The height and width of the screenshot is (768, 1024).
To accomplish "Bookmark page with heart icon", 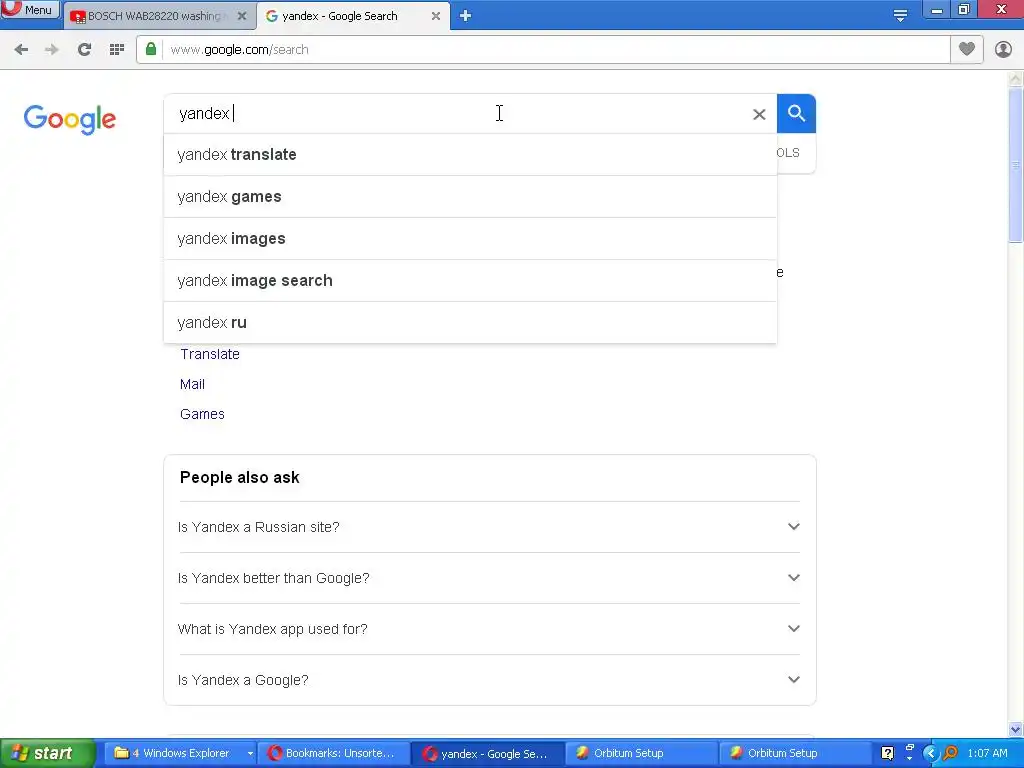I will point(967,50).
